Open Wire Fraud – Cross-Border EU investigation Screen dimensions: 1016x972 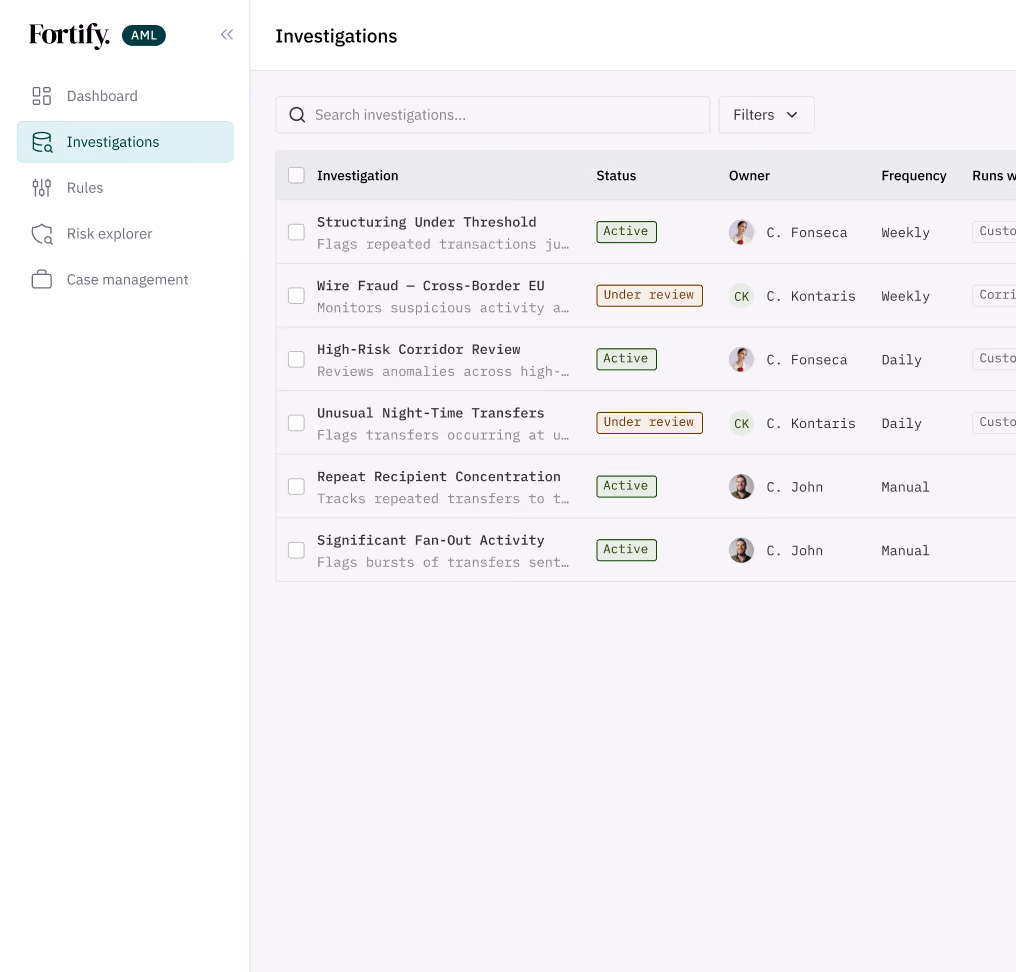click(x=430, y=286)
